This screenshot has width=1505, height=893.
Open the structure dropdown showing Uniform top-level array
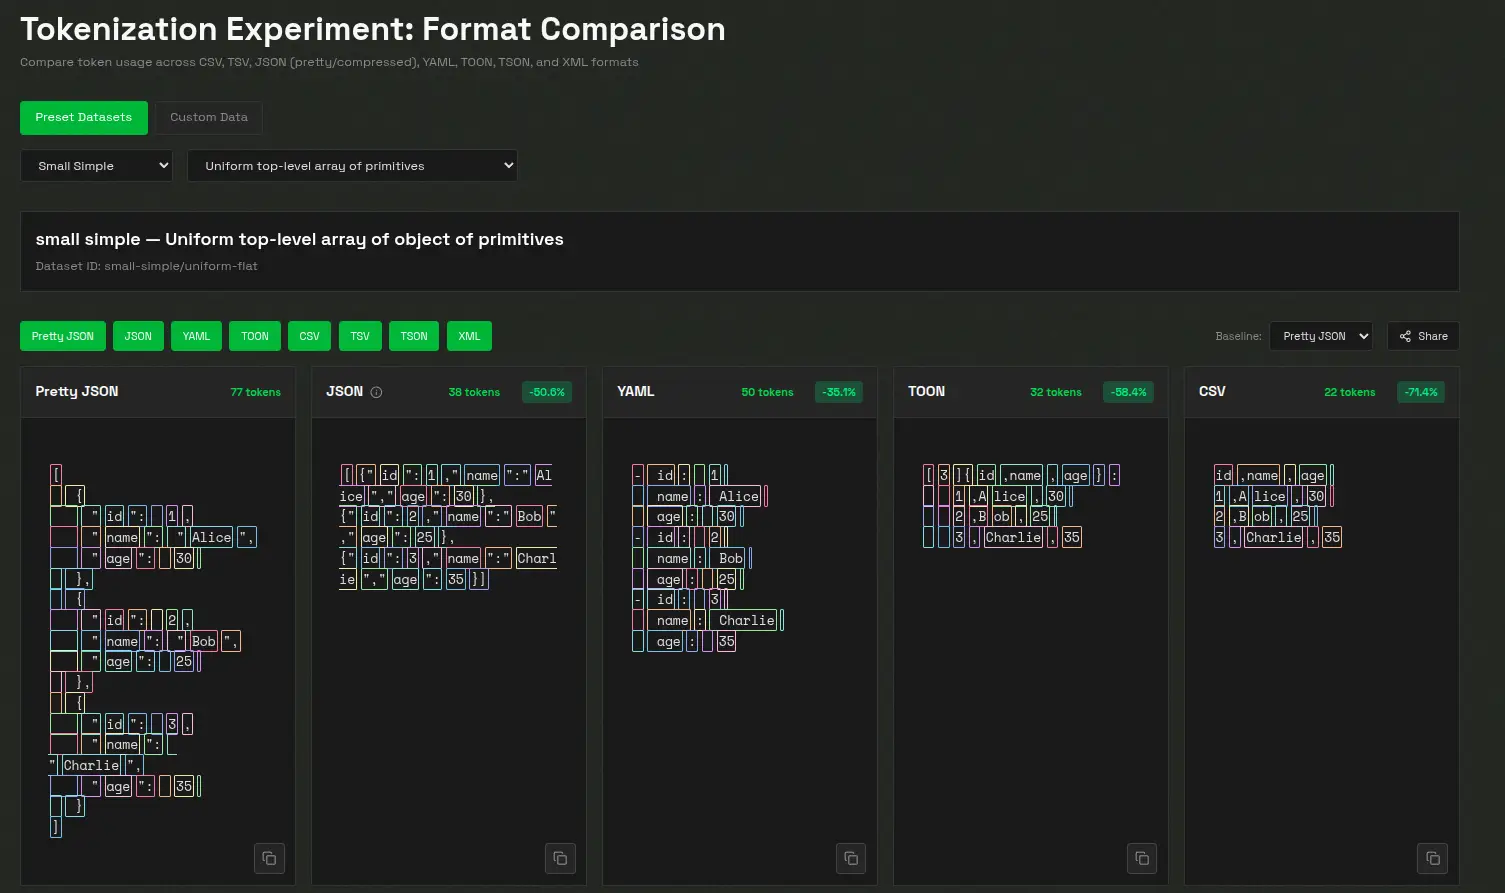coord(352,165)
